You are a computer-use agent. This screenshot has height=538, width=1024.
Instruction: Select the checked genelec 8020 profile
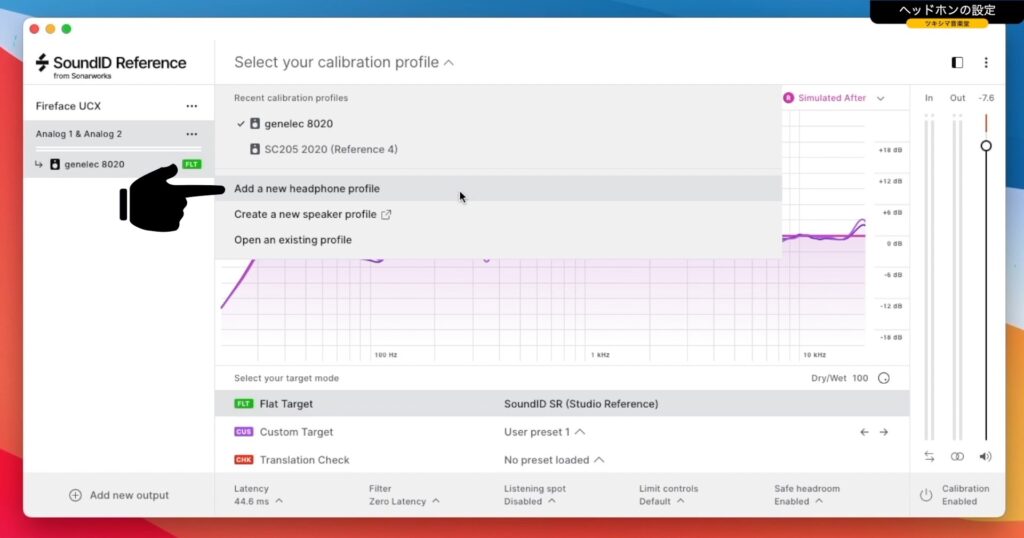pos(498,123)
